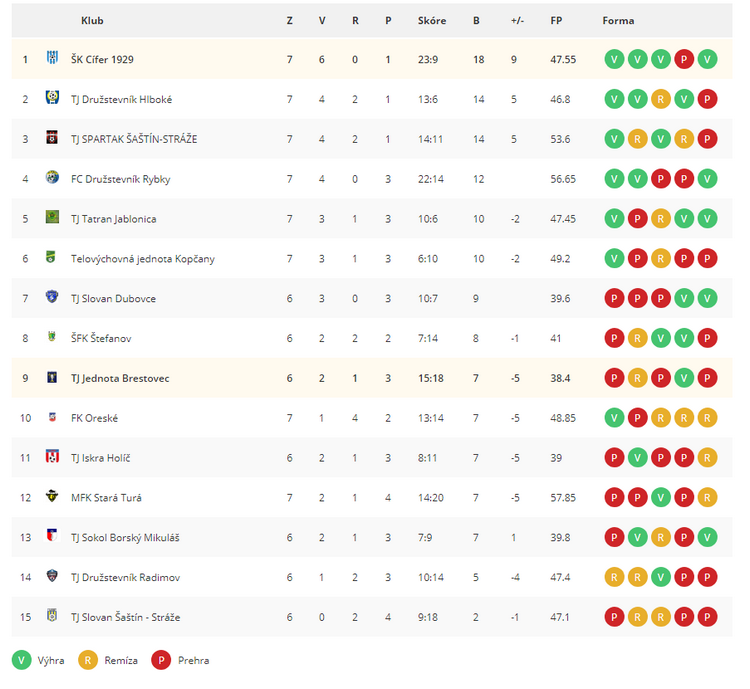
Task: Click MFK Stará Turá club logo
Action: (52, 496)
